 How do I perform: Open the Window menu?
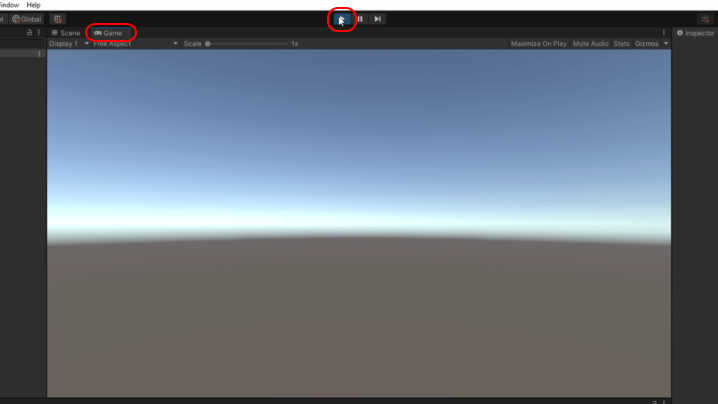click(x=9, y=5)
